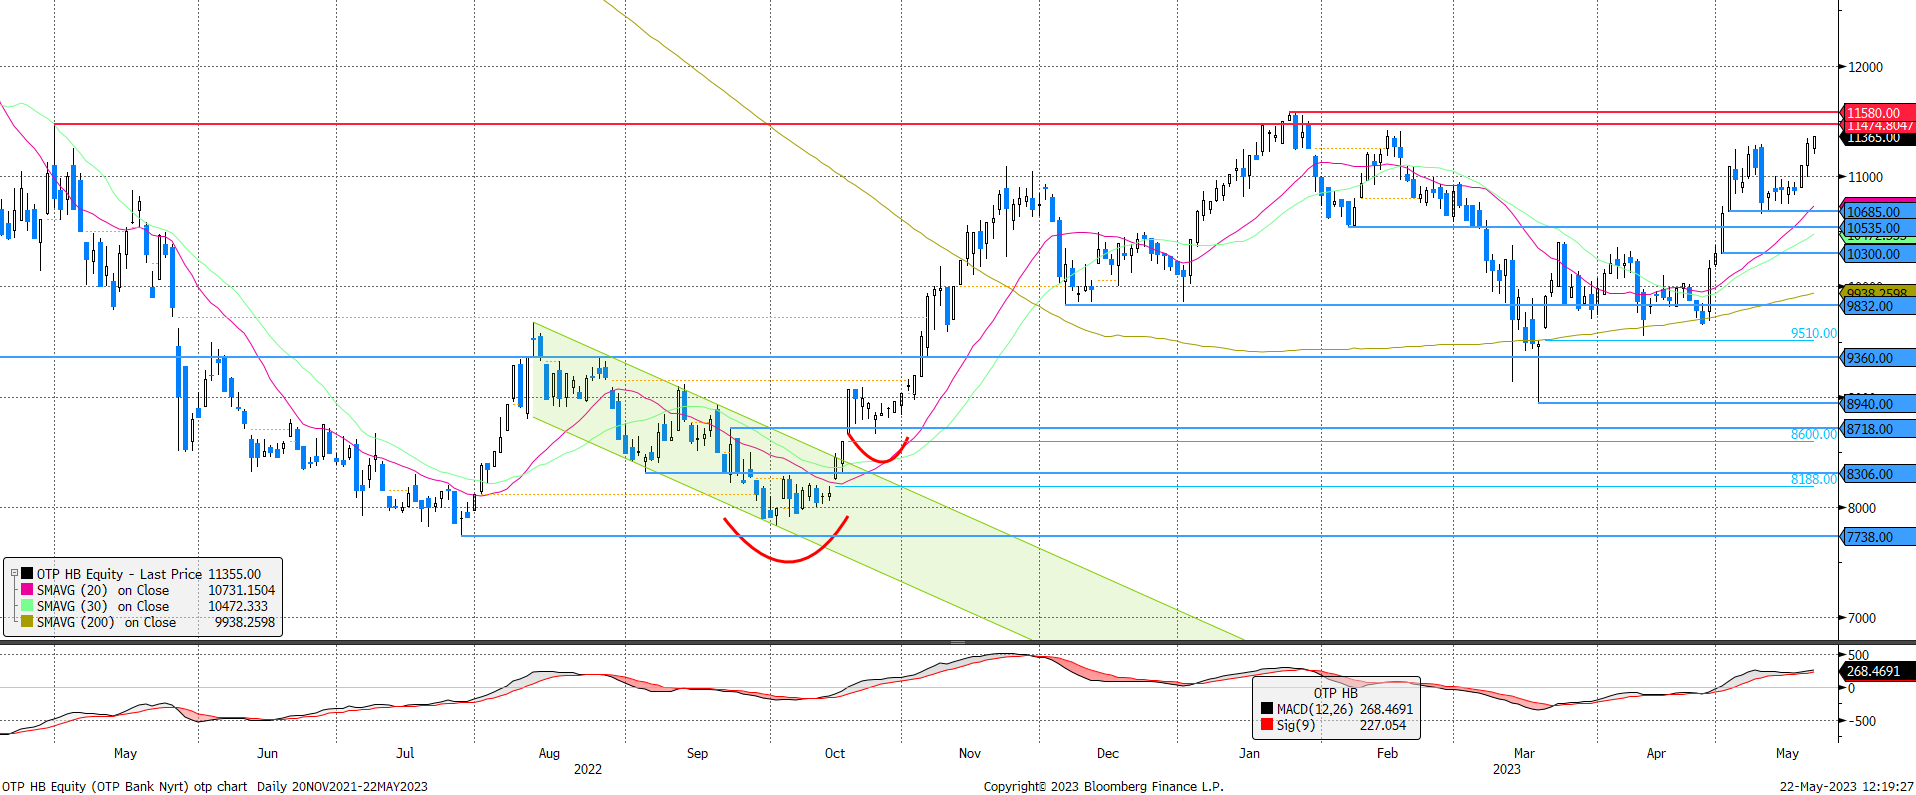
Task: Click the Apr month label on time axis
Action: point(1656,753)
